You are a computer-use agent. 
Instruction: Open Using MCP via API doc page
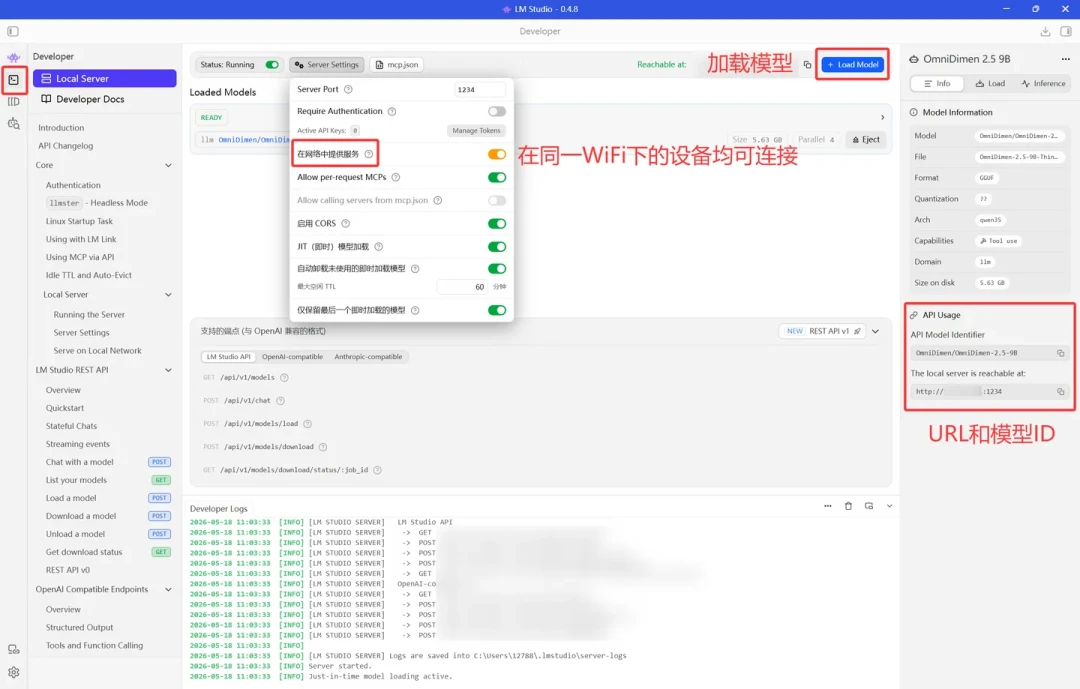80,257
